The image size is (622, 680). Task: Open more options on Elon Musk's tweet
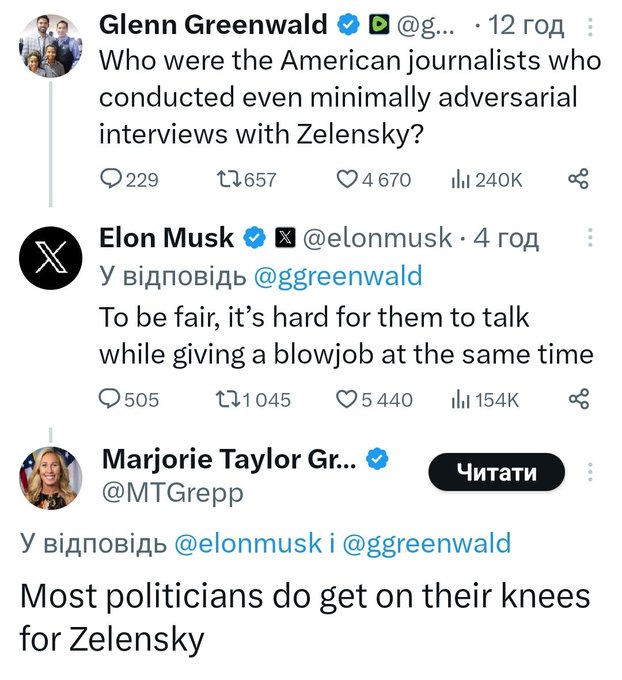pos(590,237)
